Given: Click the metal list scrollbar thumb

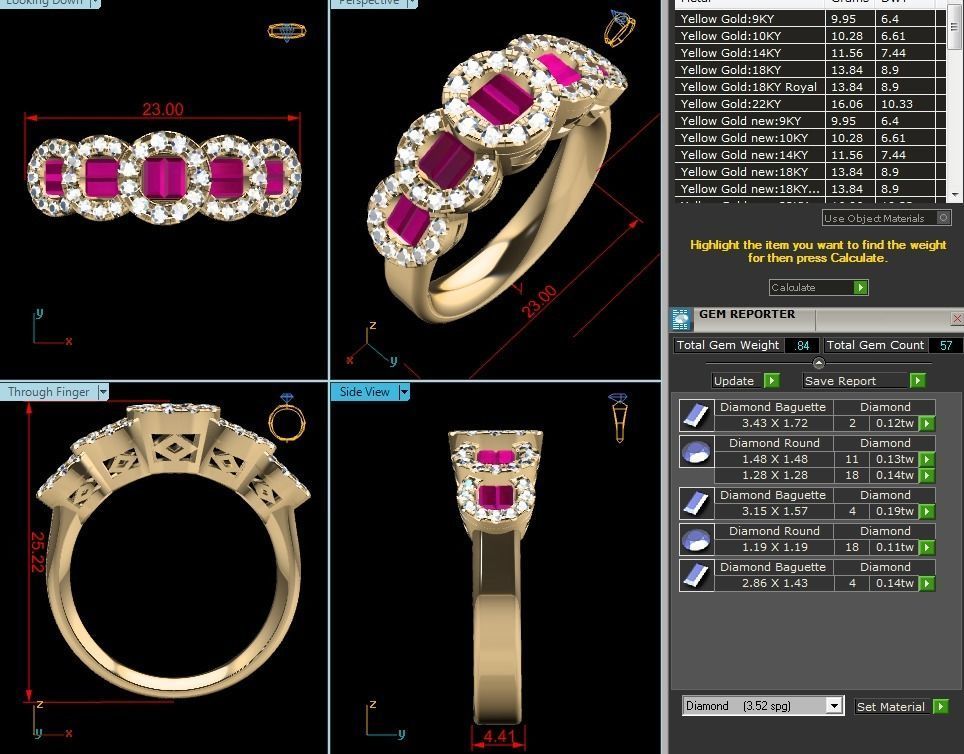Looking at the screenshot, I should click(955, 28).
